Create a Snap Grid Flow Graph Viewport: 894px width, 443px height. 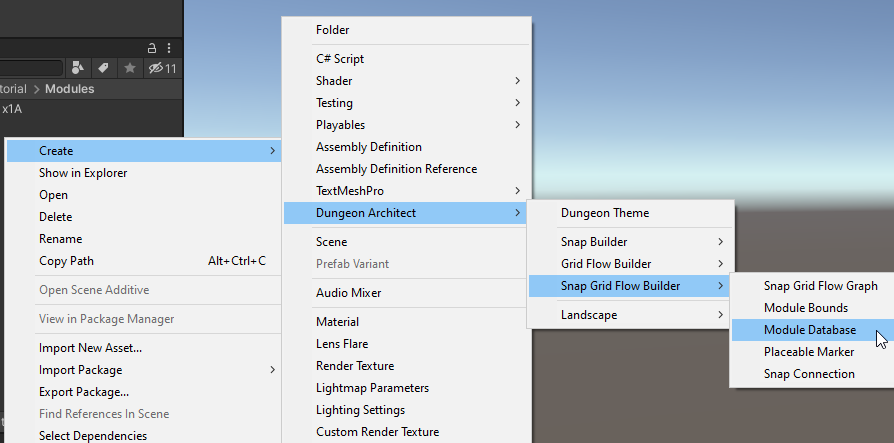coord(813,286)
